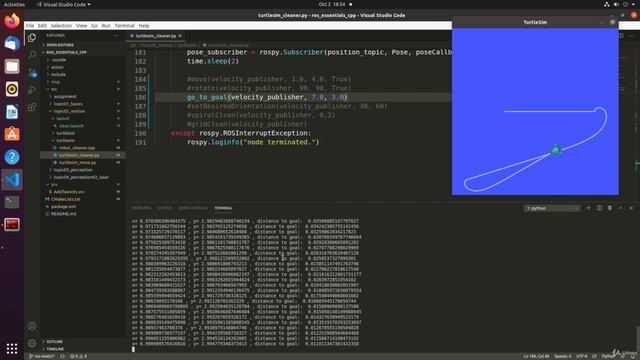Screen dimensions: 640x360
Task: Open the Accounts icon in activity bar
Action: point(32,326)
